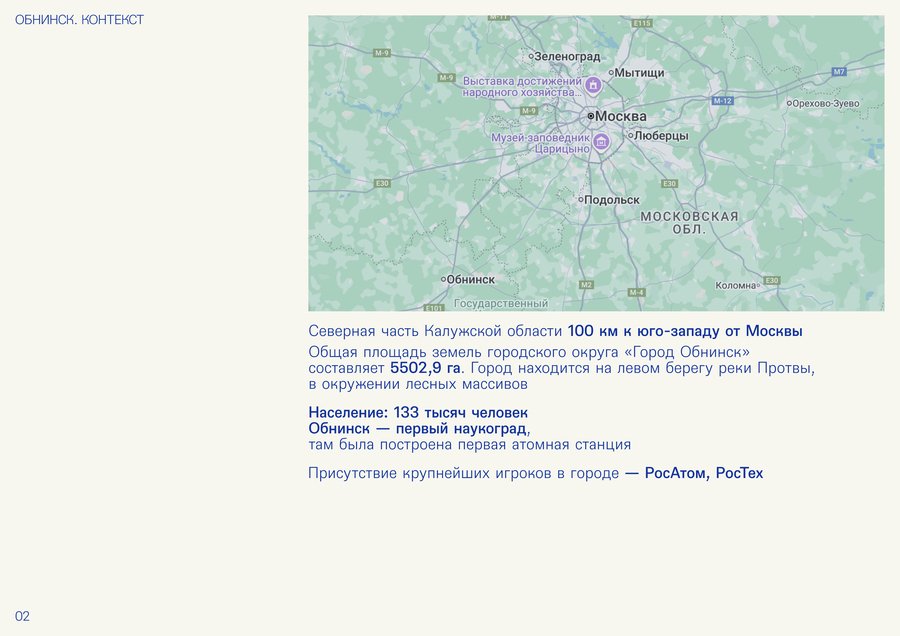Click line 'в окружении лесных массивов'
This screenshot has height=636, width=900.
(x=418, y=384)
